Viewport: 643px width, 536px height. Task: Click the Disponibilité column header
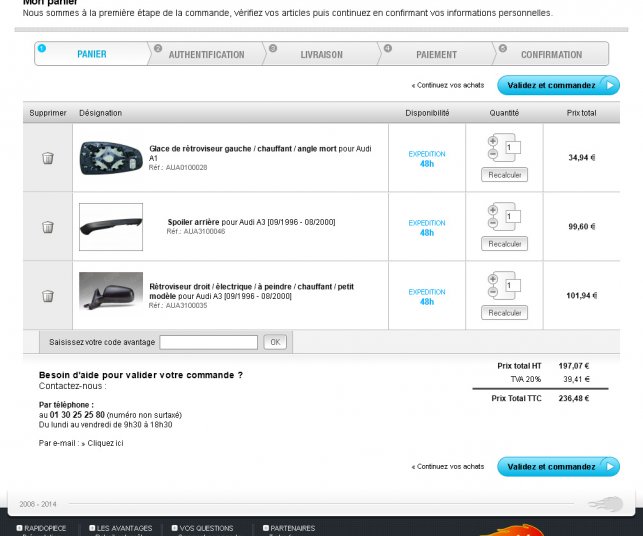[427, 113]
